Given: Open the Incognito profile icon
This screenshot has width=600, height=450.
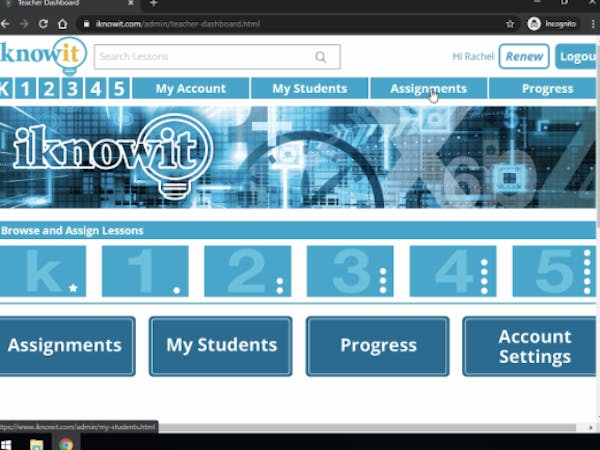Looking at the screenshot, I should click(x=533, y=24).
